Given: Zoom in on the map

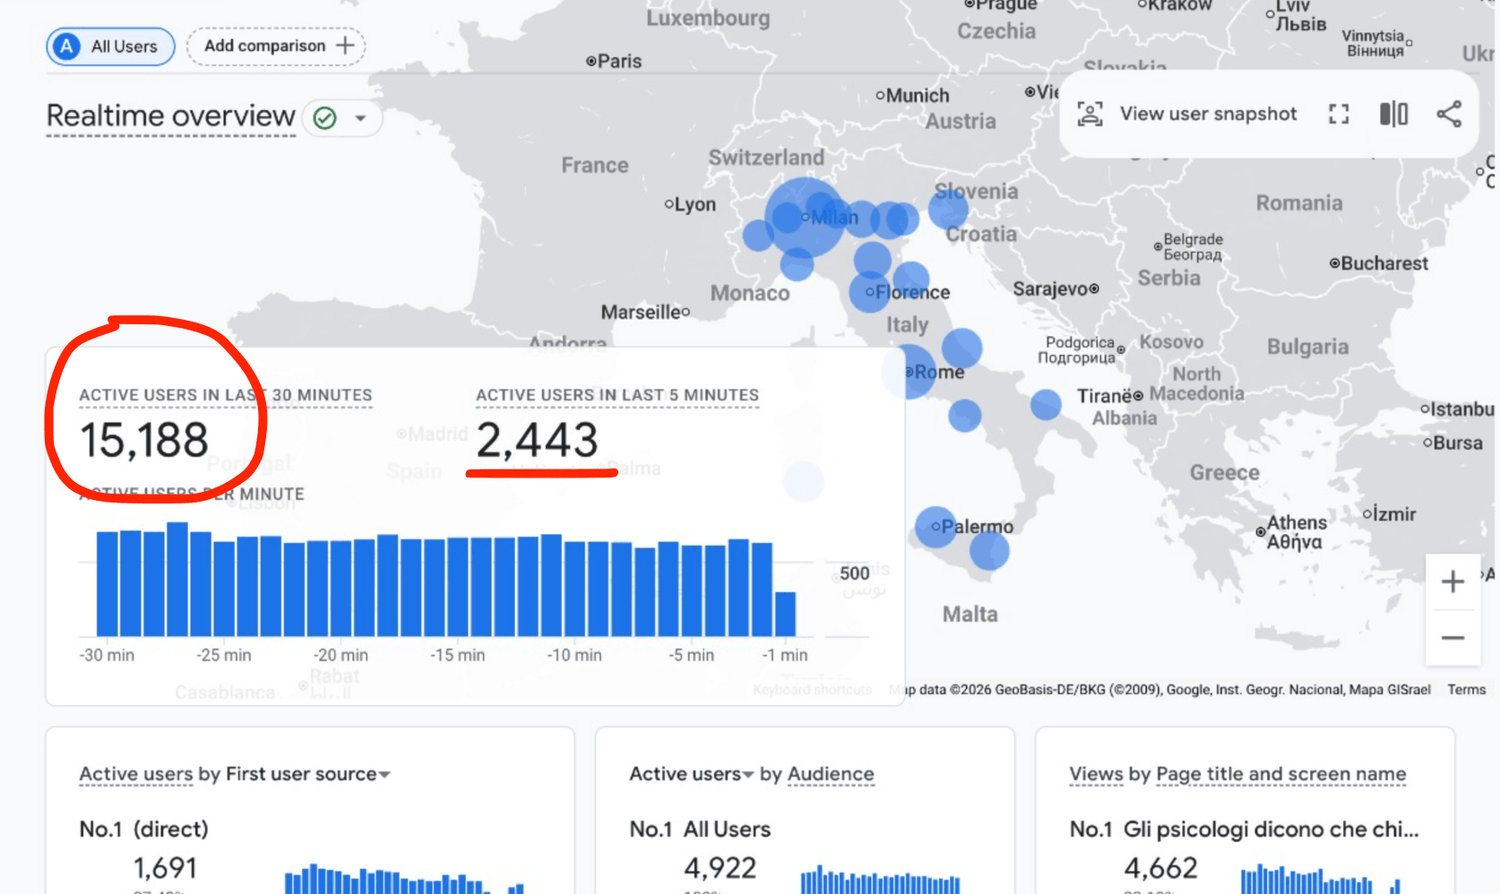Looking at the screenshot, I should pos(1452,582).
